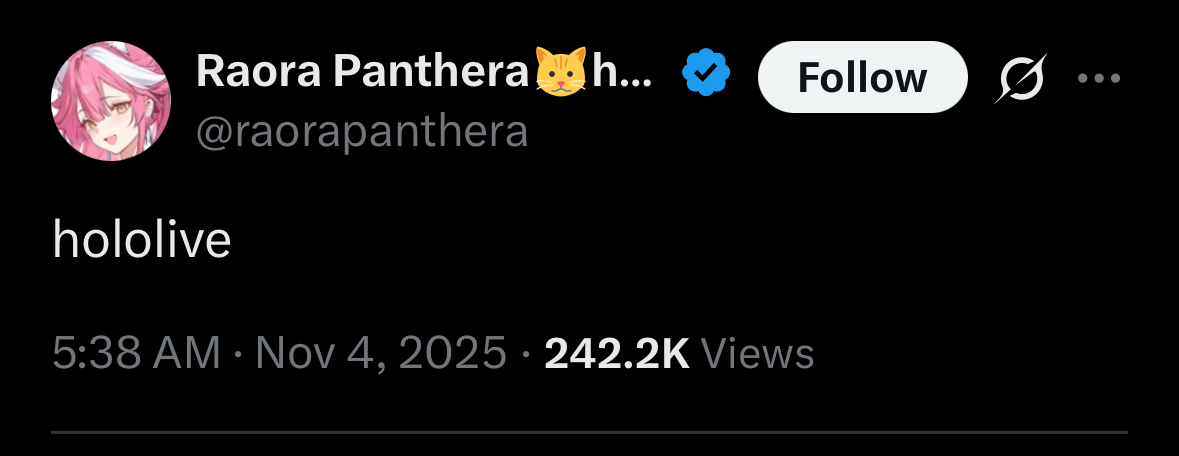Open the Grok explain-this-post icon
This screenshot has height=456, width=1179.
click(1022, 78)
